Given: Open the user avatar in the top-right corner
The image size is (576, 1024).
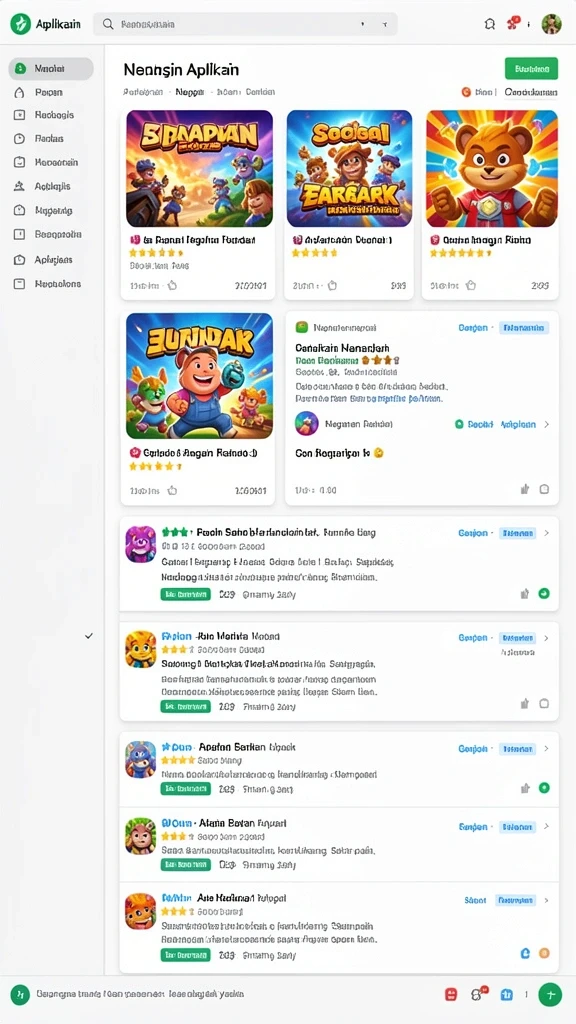Looking at the screenshot, I should coord(551,24).
